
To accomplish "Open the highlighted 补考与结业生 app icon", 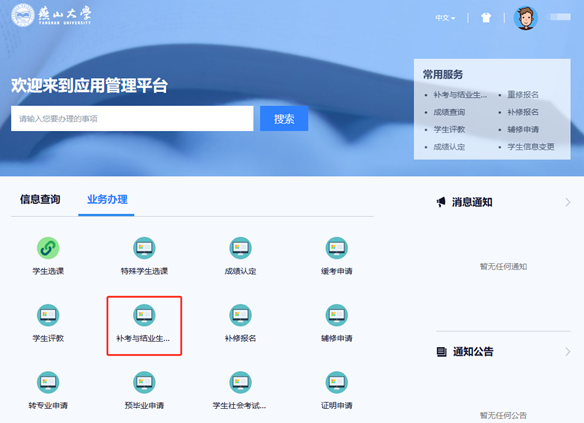I will (x=144, y=315).
